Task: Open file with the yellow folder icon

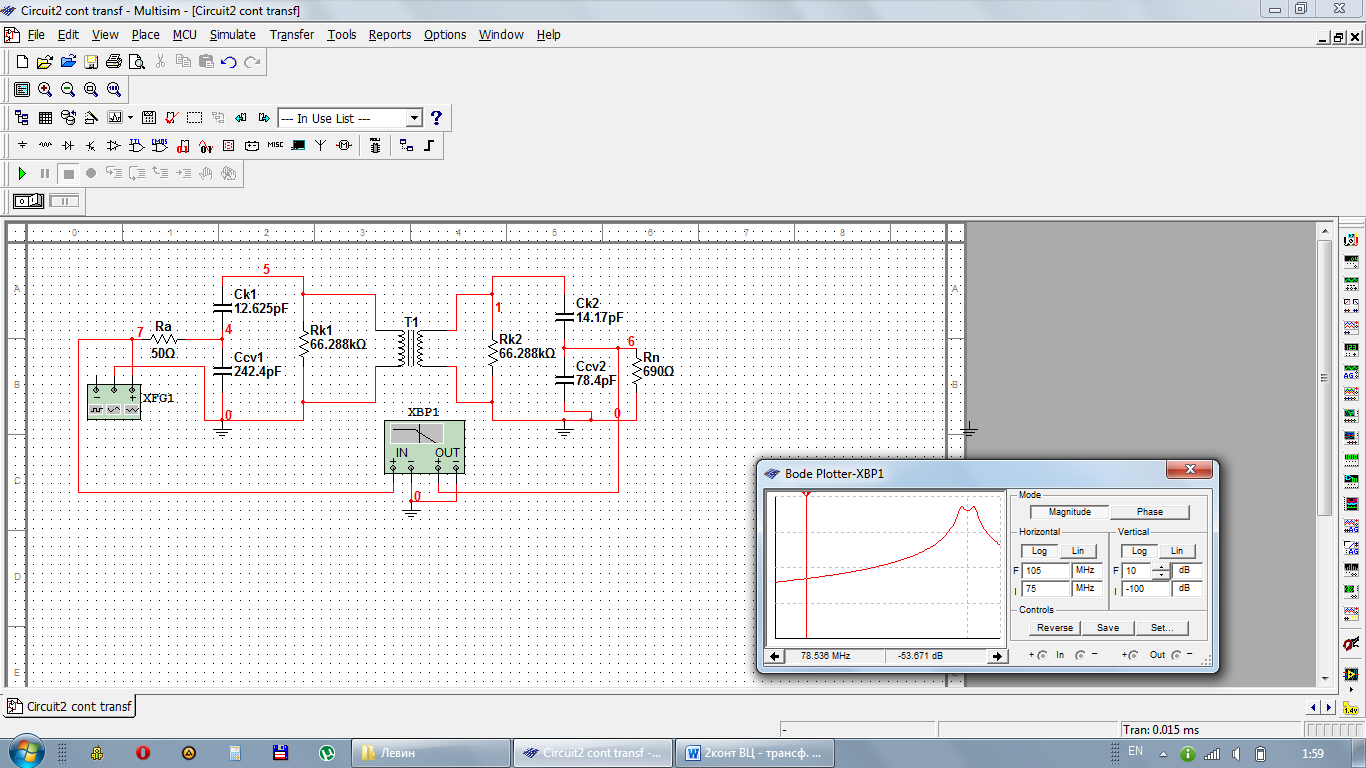Action: coord(45,62)
